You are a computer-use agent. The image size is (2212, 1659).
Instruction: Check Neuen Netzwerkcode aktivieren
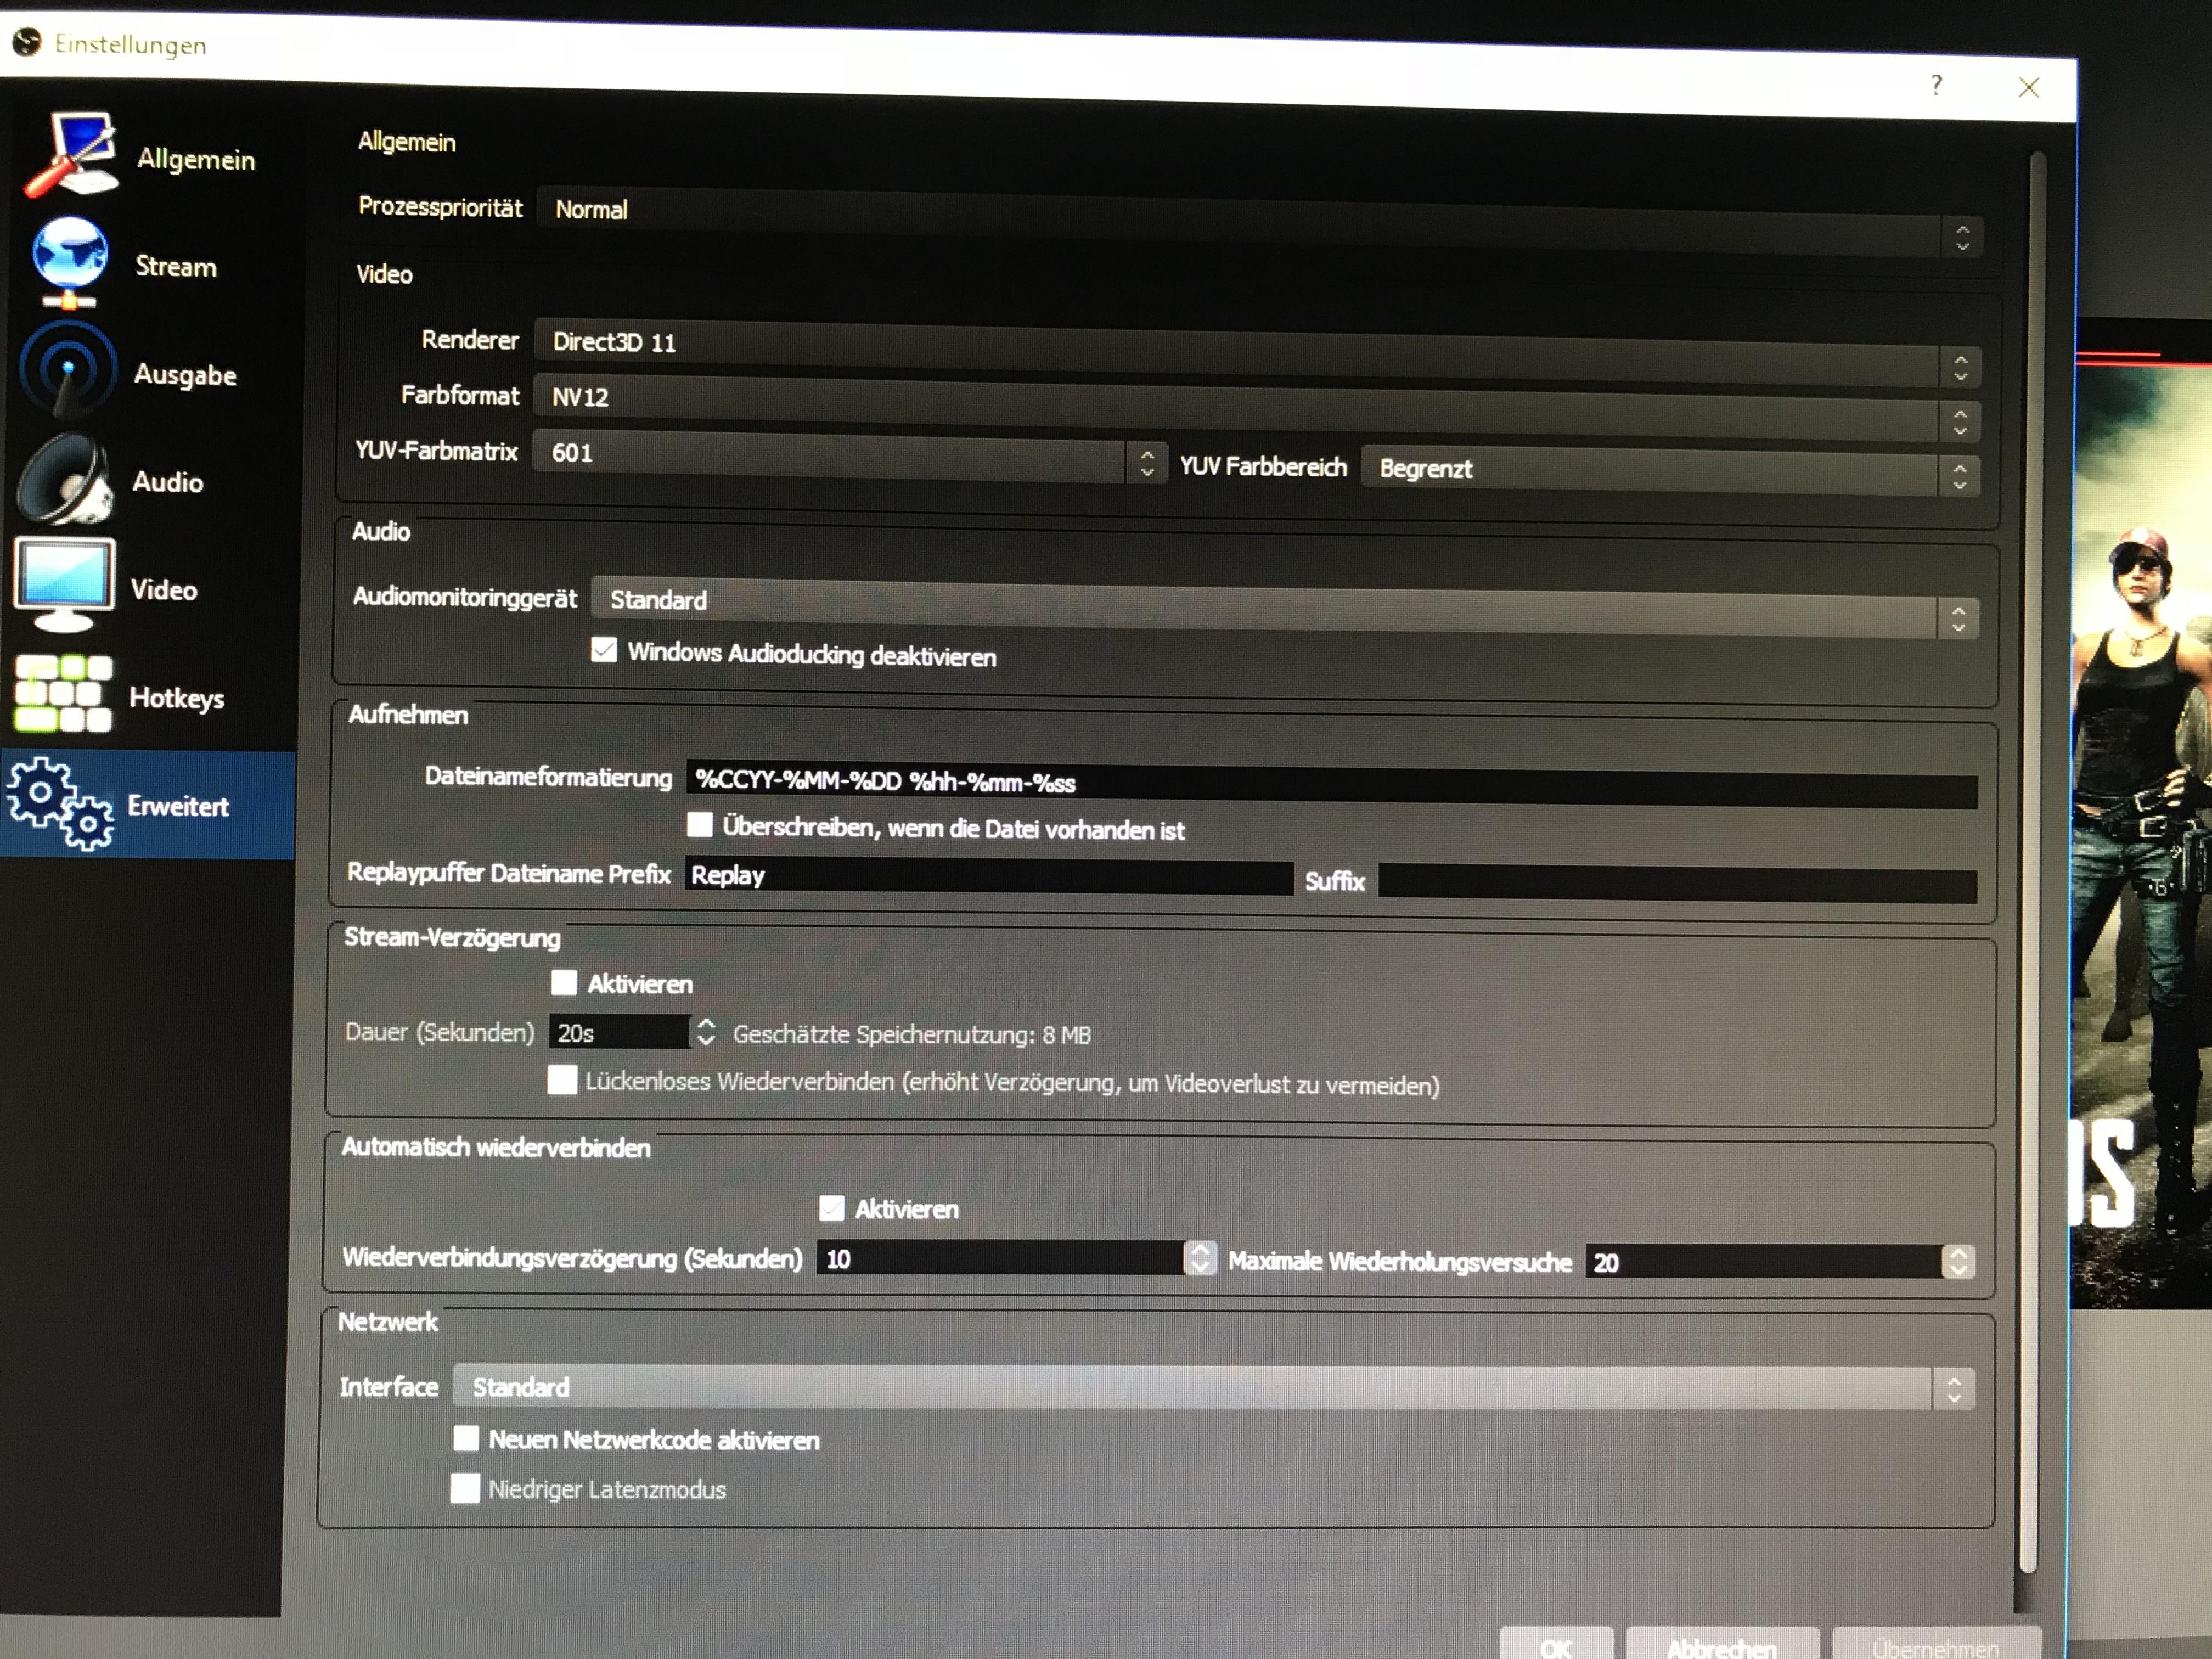(x=466, y=1438)
